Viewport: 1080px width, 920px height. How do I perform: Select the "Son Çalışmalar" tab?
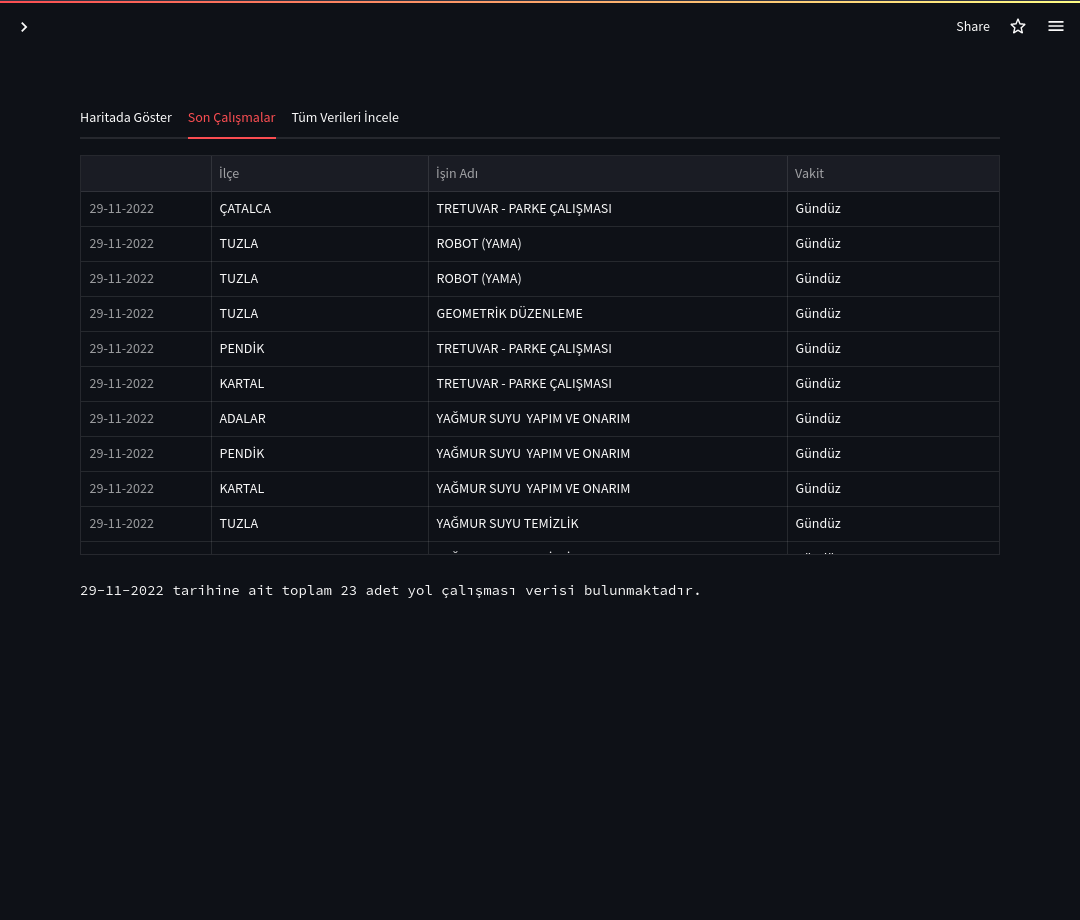click(x=231, y=117)
